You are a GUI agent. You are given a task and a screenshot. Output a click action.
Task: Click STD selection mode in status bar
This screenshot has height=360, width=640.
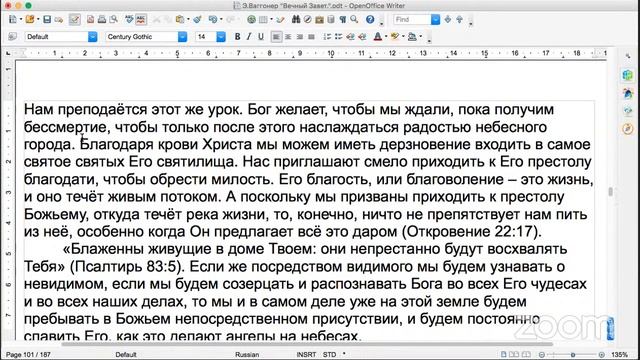click(x=329, y=354)
